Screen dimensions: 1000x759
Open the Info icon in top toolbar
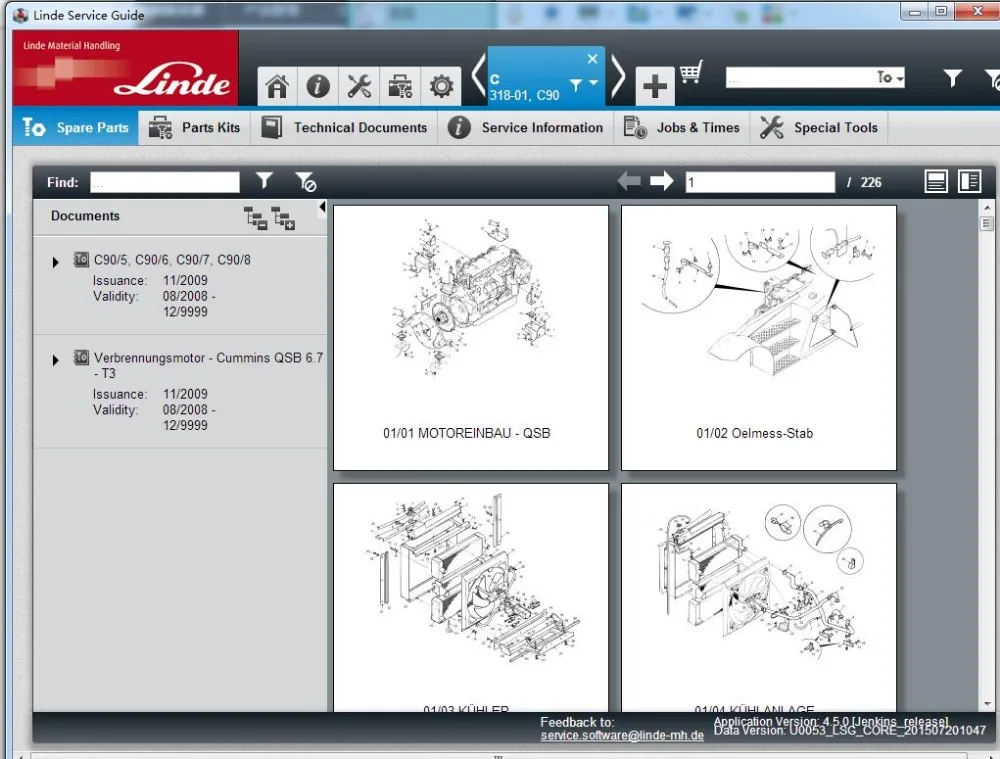318,86
